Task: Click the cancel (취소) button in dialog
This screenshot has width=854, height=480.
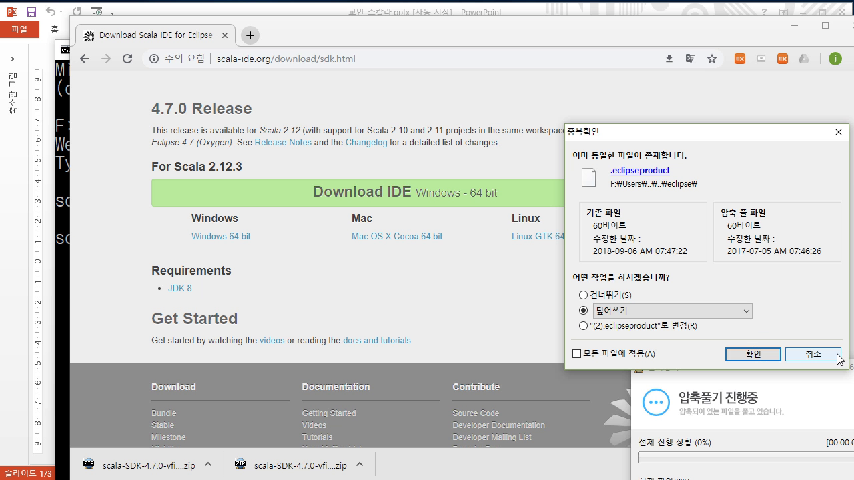Action: (813, 354)
